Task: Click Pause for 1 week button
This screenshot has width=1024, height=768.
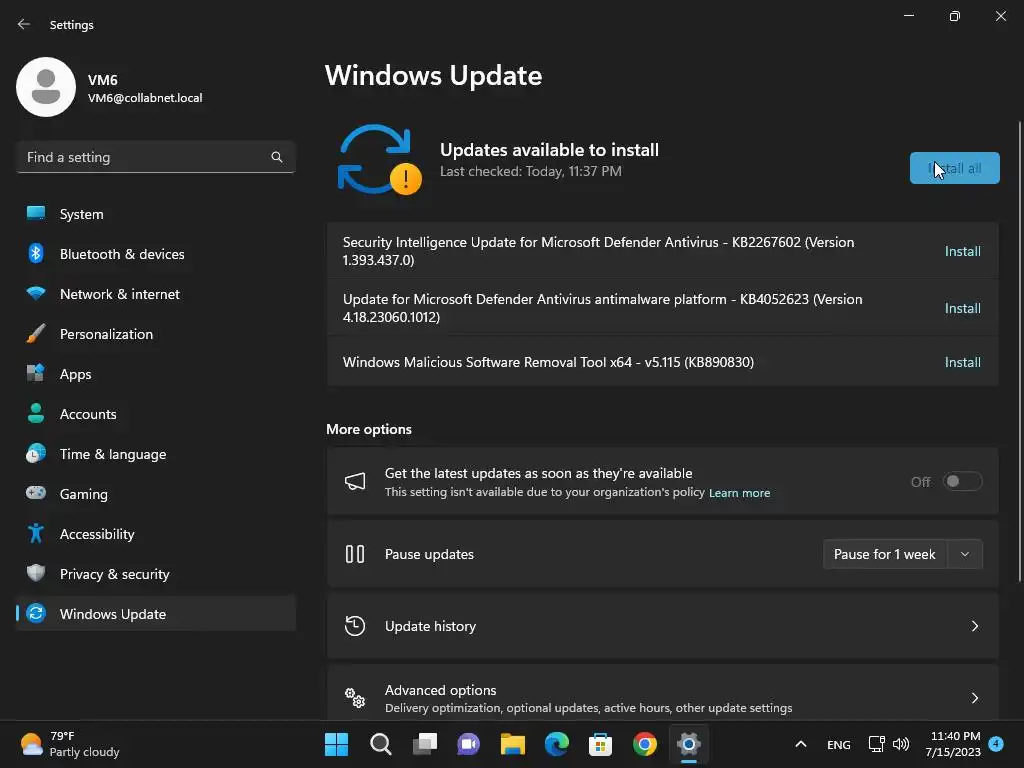Action: click(x=885, y=554)
